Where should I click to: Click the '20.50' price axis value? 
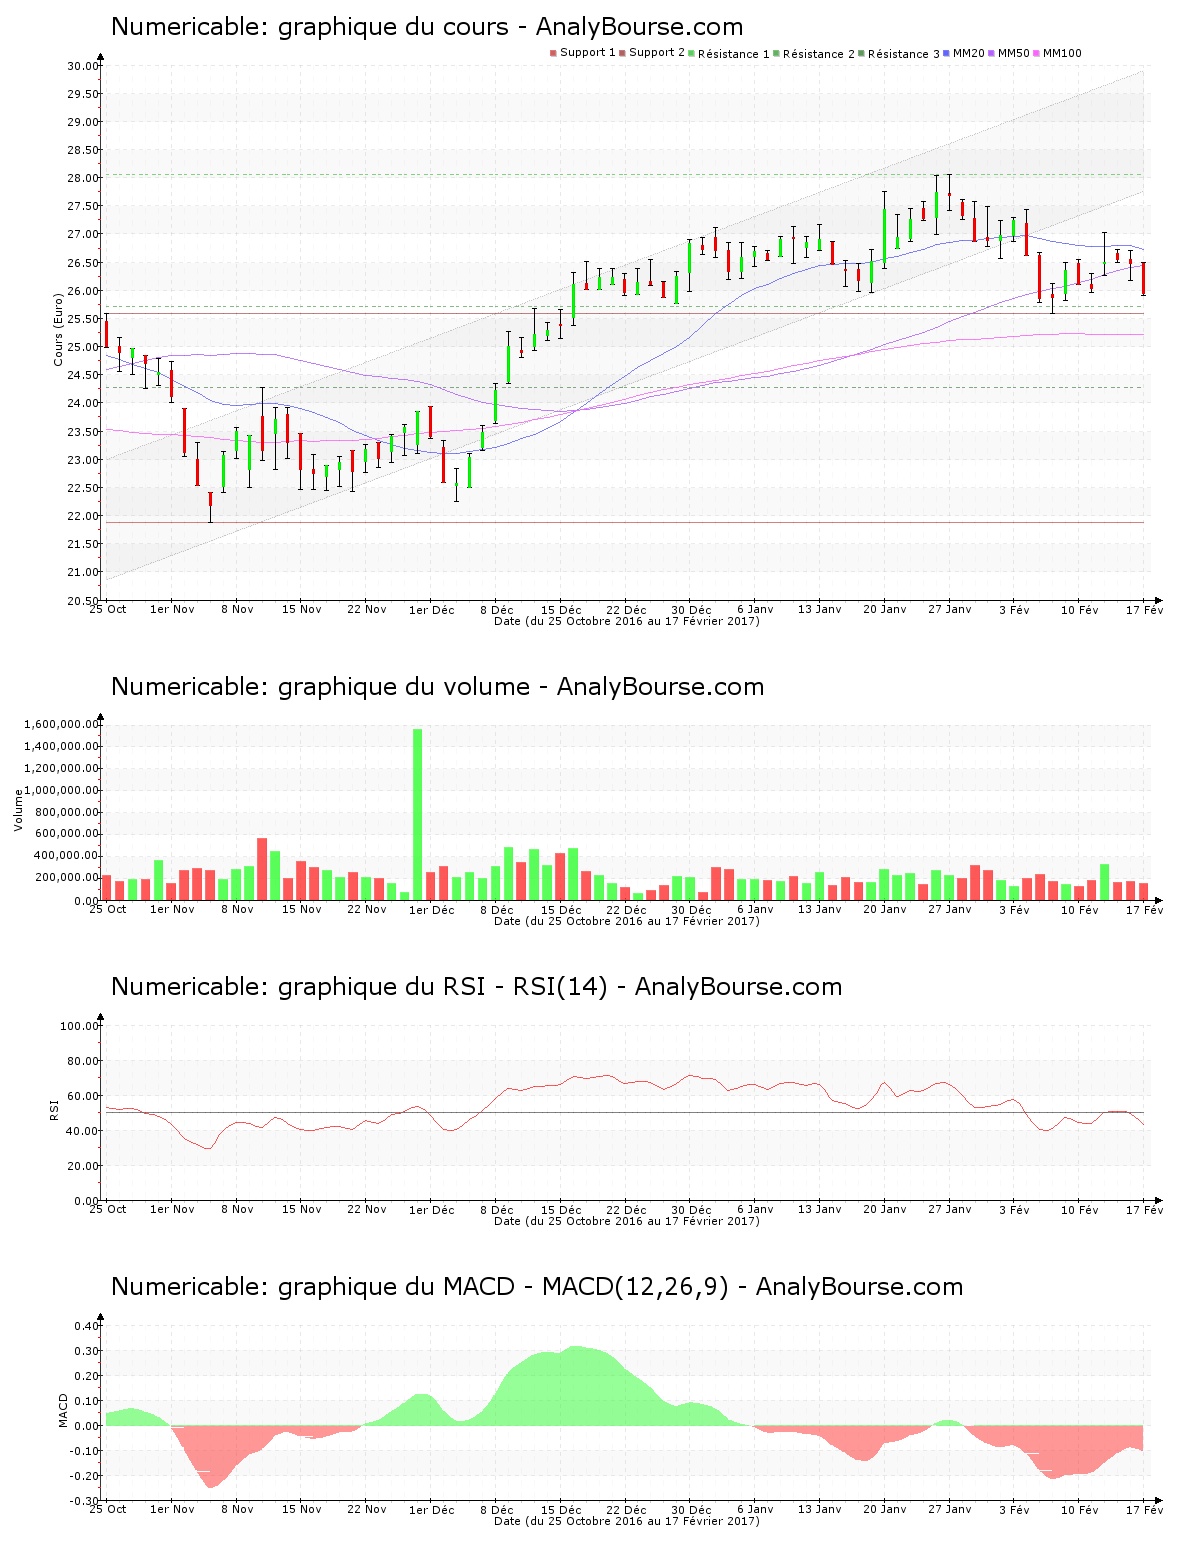83,601
